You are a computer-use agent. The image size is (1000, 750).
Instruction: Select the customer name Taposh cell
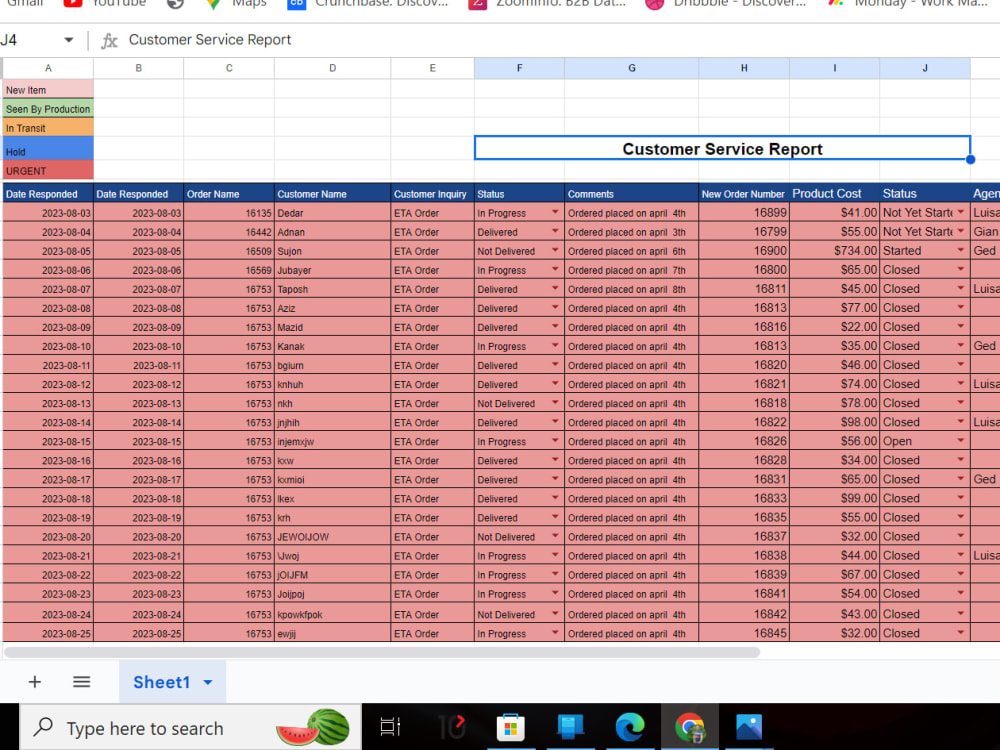(x=332, y=289)
